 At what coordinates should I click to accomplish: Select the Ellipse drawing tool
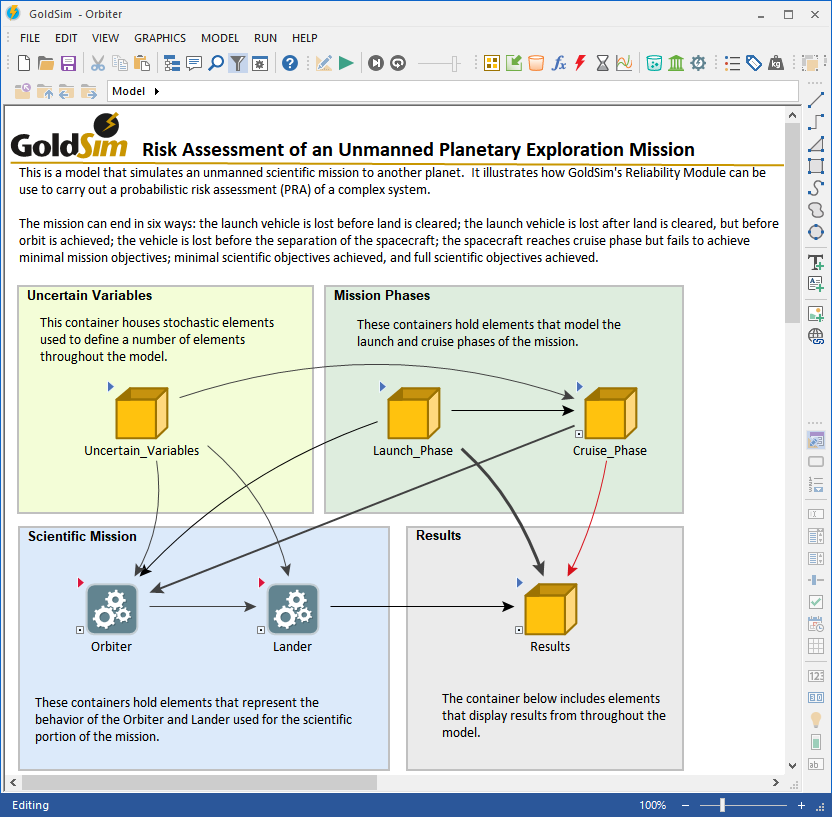point(816,232)
